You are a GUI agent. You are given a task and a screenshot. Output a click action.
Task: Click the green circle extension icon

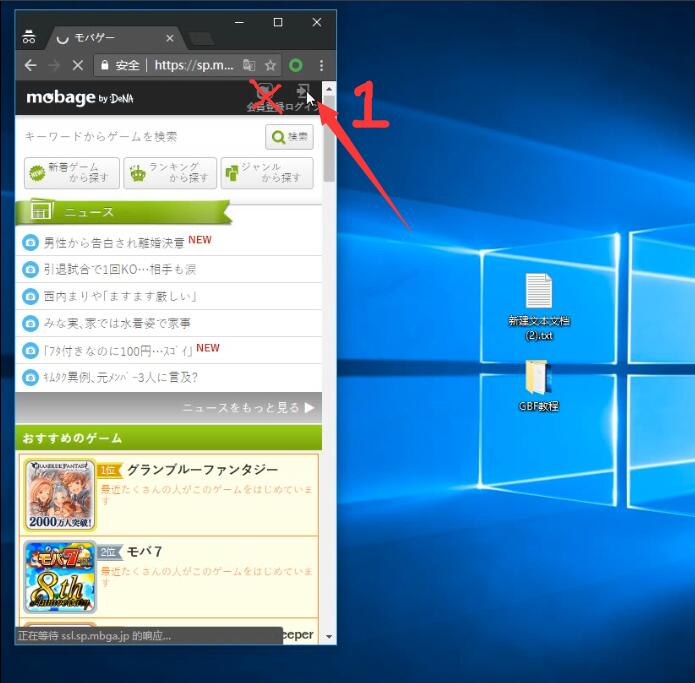point(296,66)
